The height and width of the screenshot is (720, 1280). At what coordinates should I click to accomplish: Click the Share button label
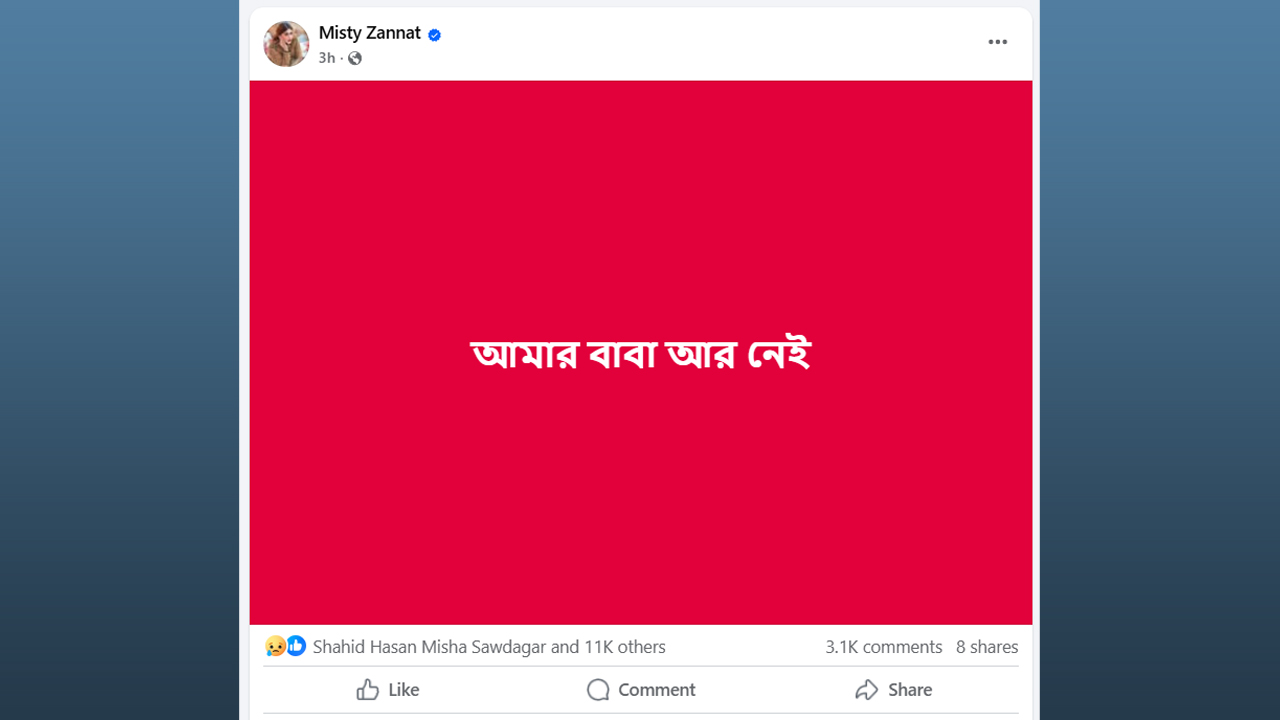click(909, 690)
